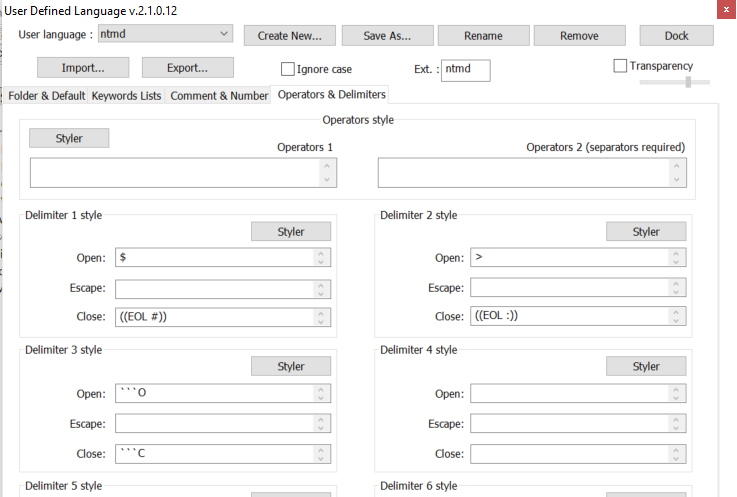The image size is (737, 497).
Task: Click the Create New... button
Action: (289, 35)
